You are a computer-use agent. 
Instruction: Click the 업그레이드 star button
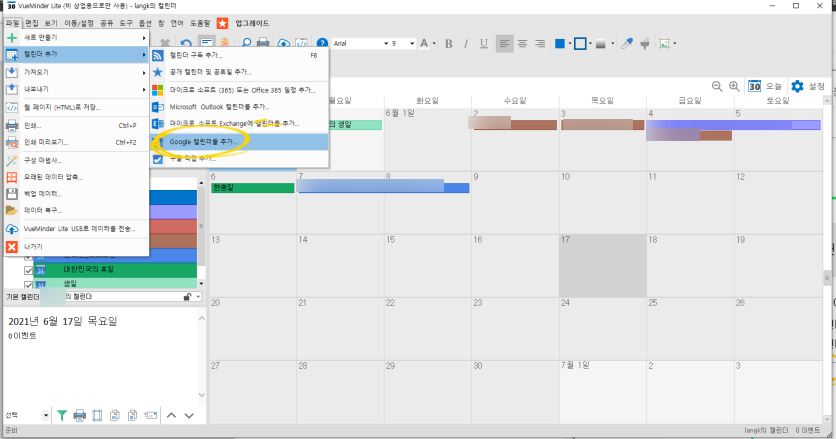pyautogui.click(x=222, y=23)
